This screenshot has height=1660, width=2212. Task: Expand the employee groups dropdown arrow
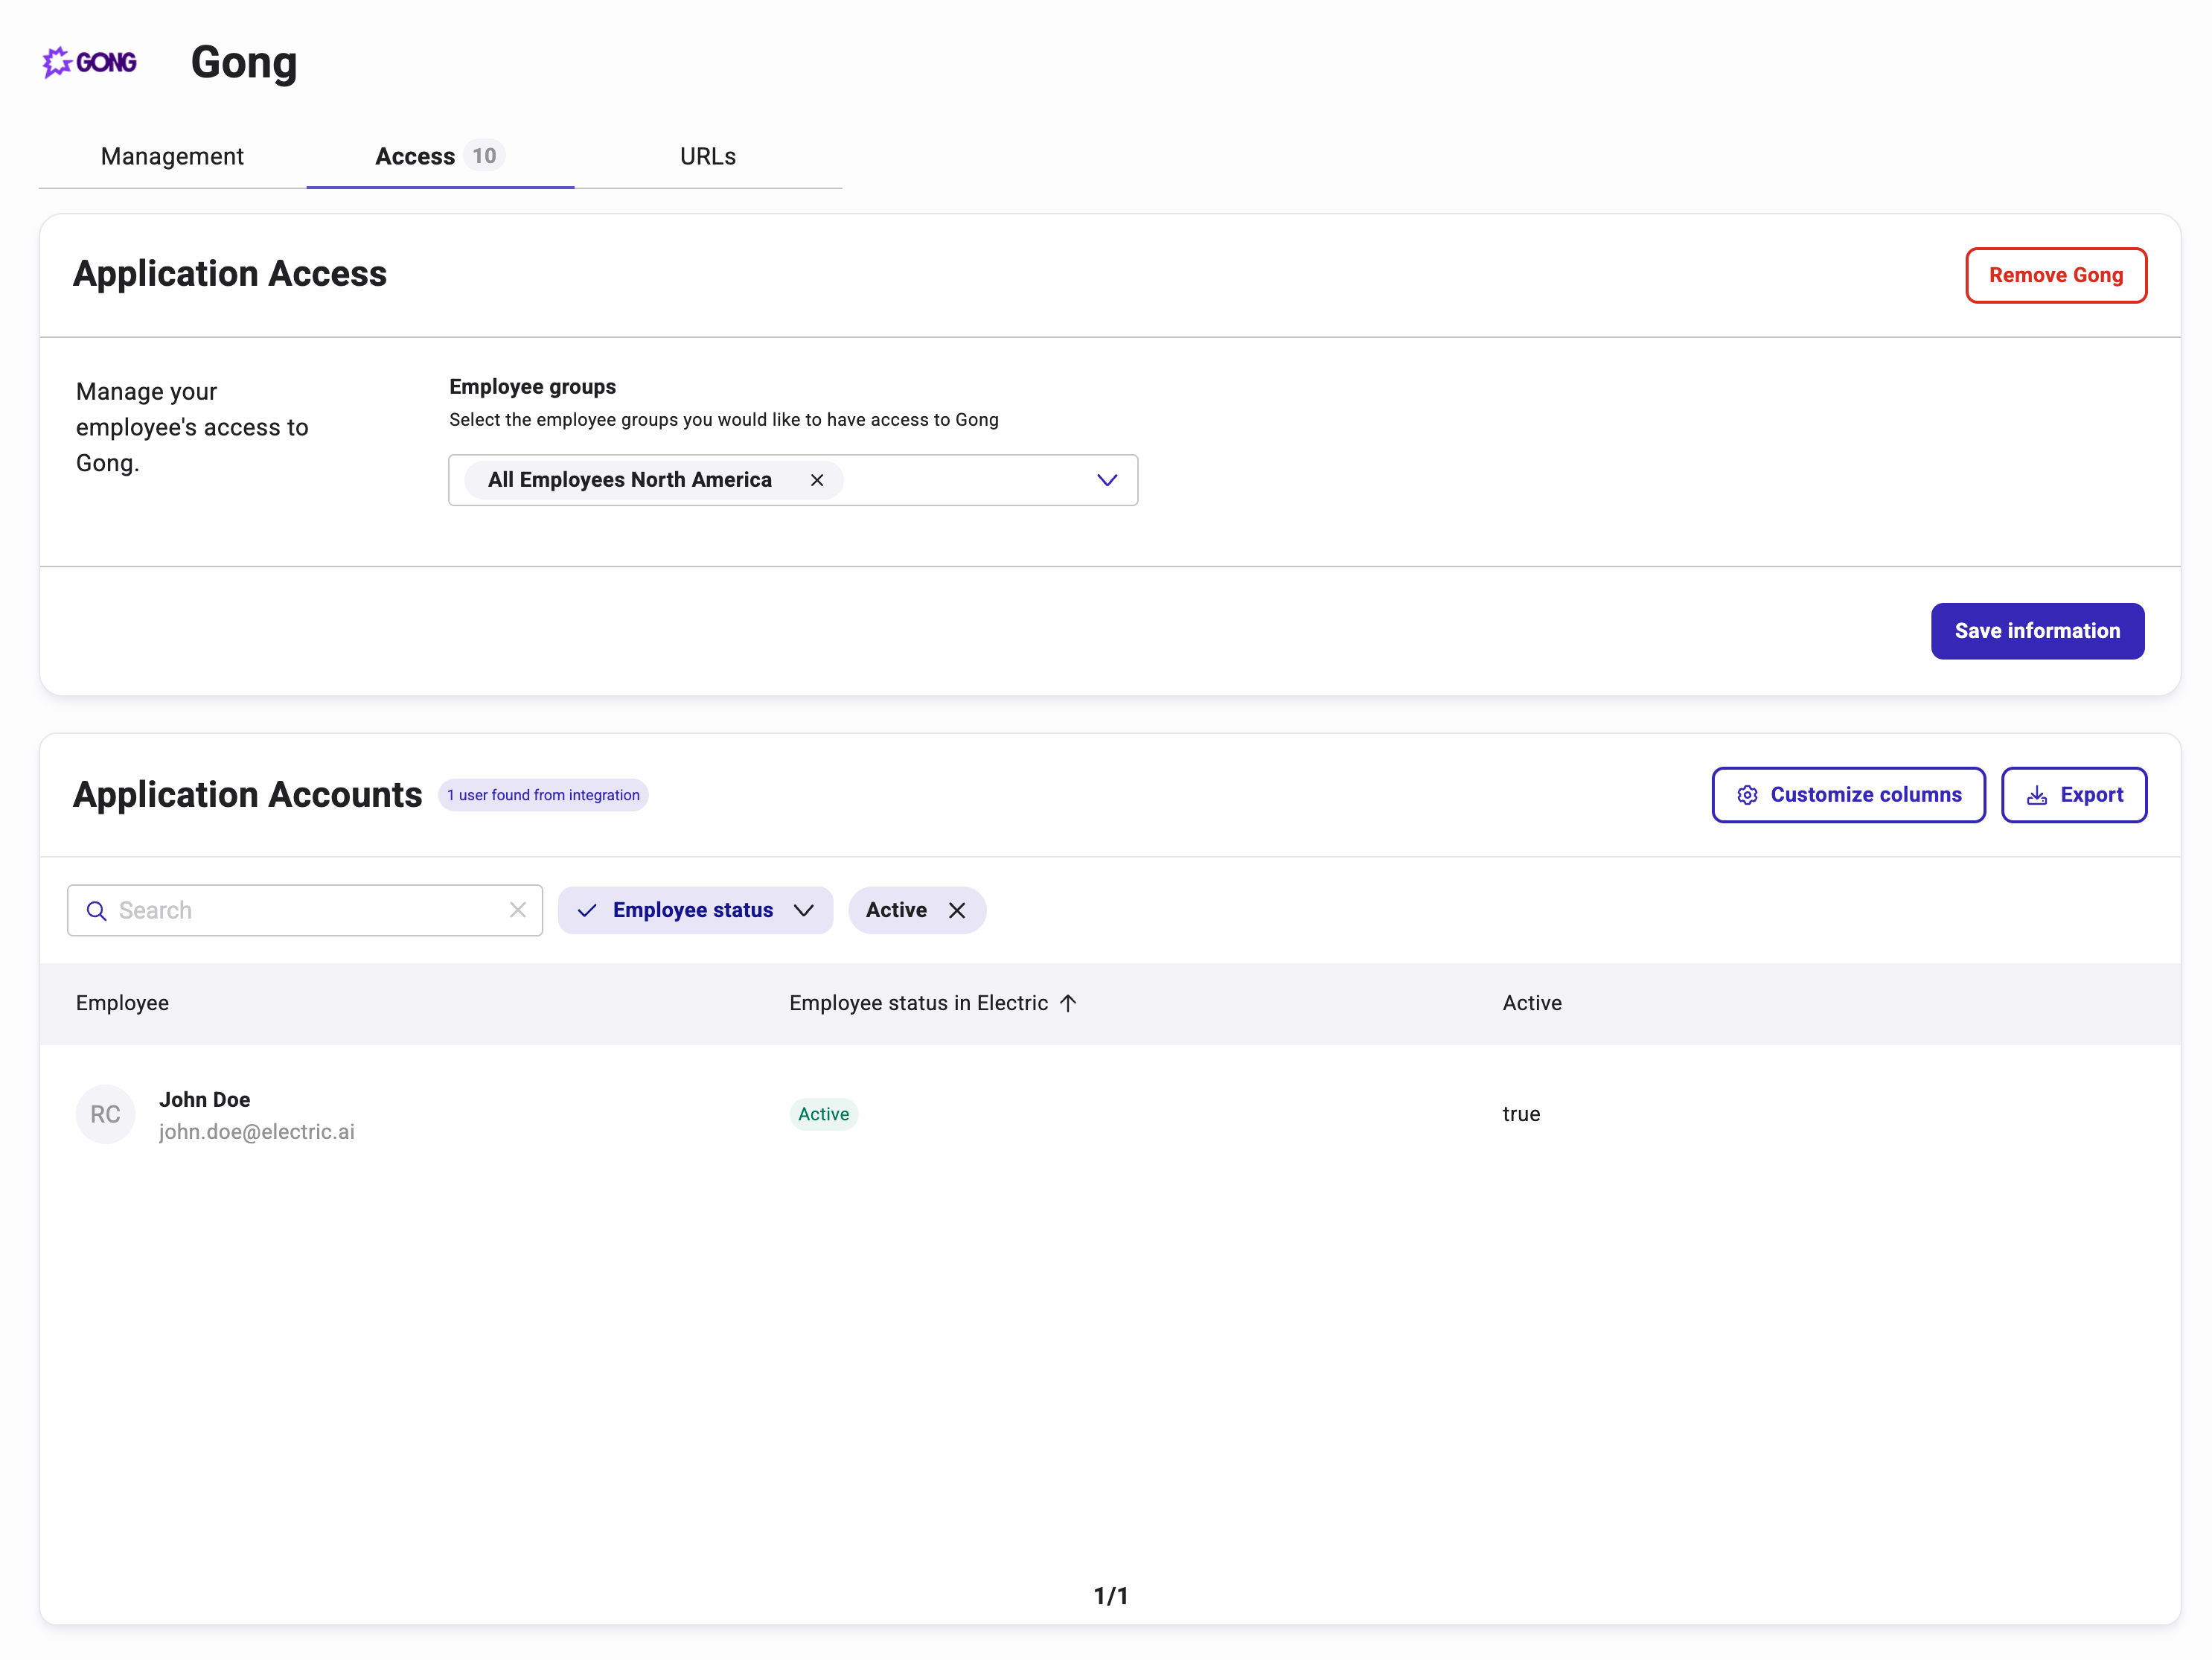click(1106, 480)
